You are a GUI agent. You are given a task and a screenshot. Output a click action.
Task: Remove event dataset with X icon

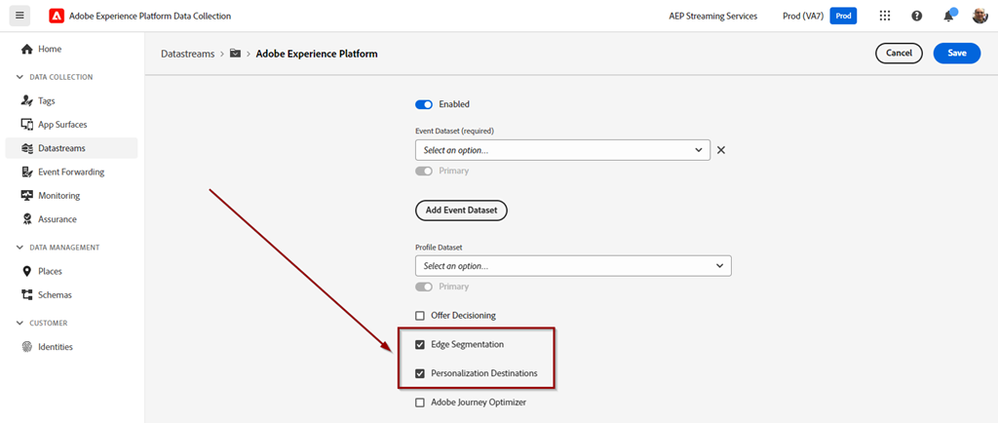721,150
